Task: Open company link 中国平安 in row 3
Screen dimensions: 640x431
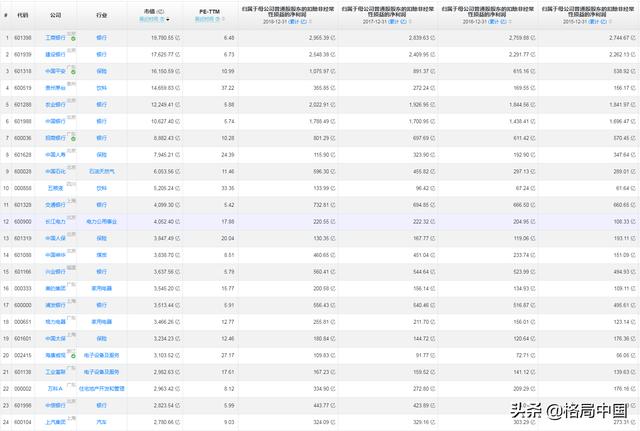Action: coord(55,71)
